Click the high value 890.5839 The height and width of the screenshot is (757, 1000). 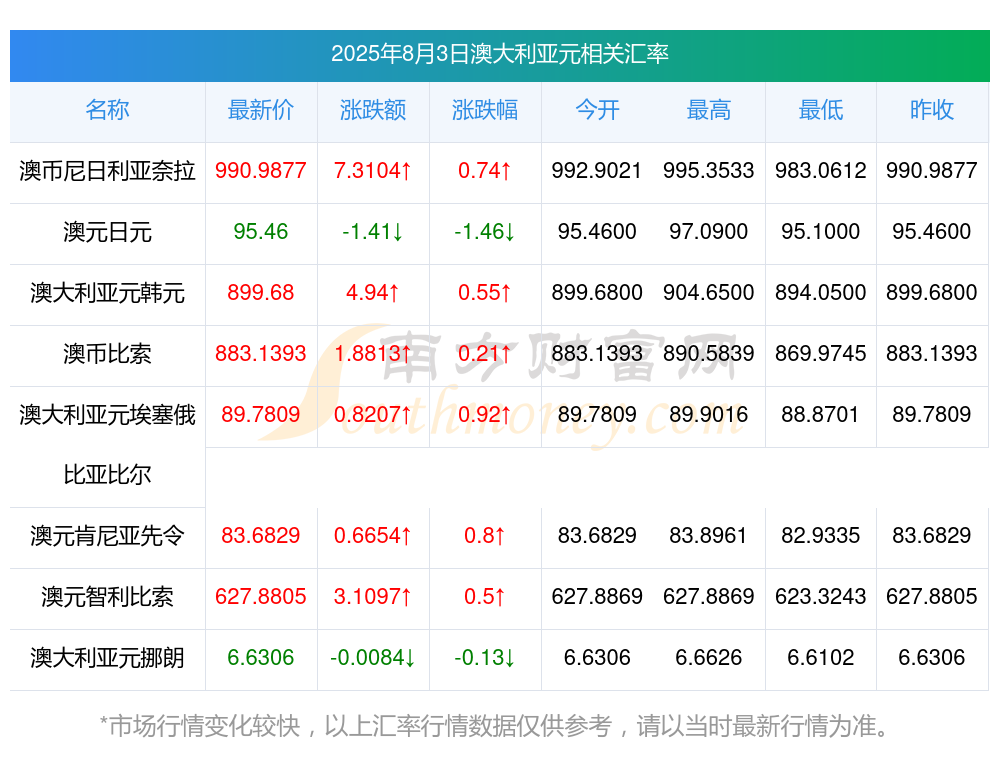click(709, 353)
